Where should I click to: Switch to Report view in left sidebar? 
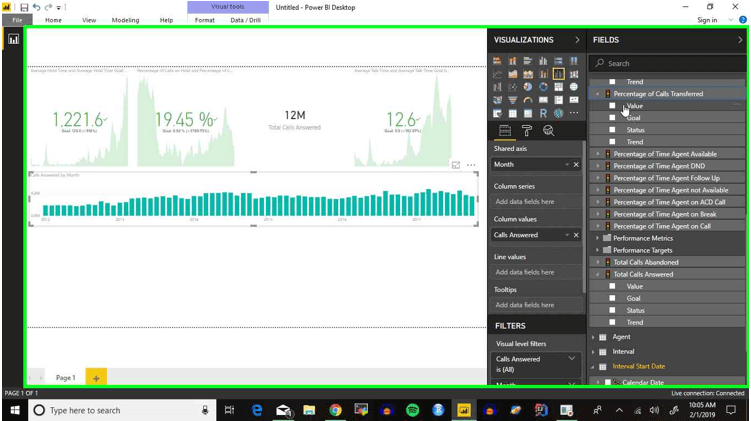tap(13, 39)
